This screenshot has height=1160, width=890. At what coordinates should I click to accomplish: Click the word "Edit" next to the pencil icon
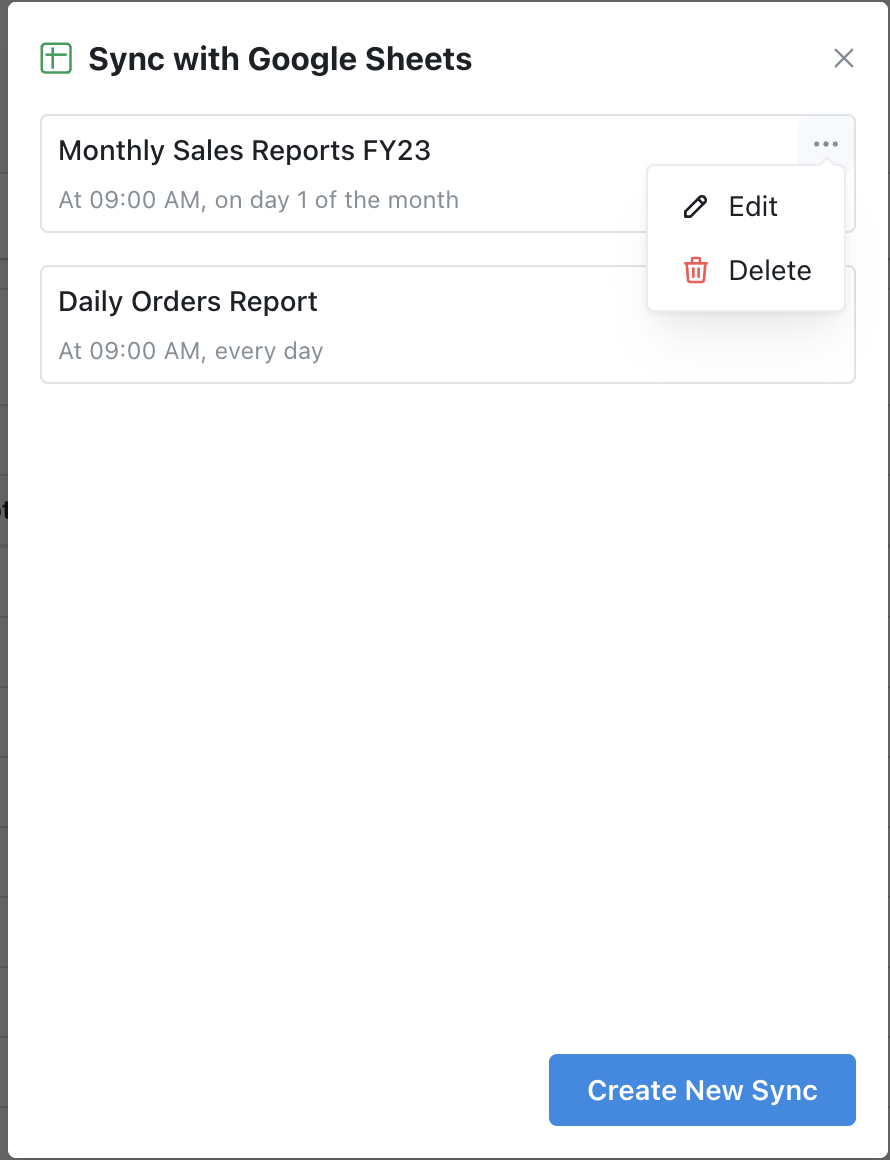coord(753,206)
